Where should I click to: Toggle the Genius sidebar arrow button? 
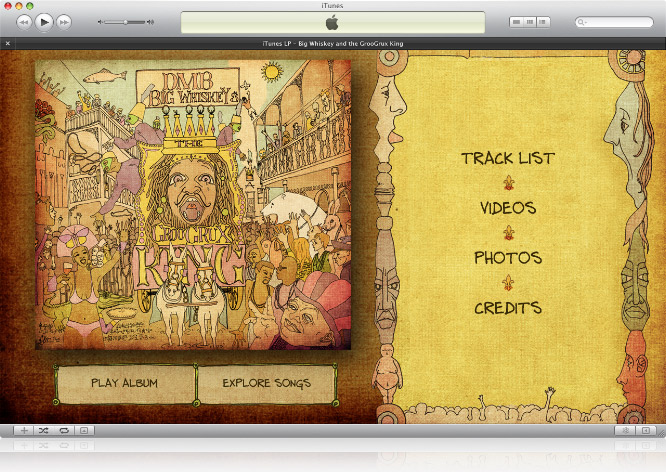(x=646, y=430)
